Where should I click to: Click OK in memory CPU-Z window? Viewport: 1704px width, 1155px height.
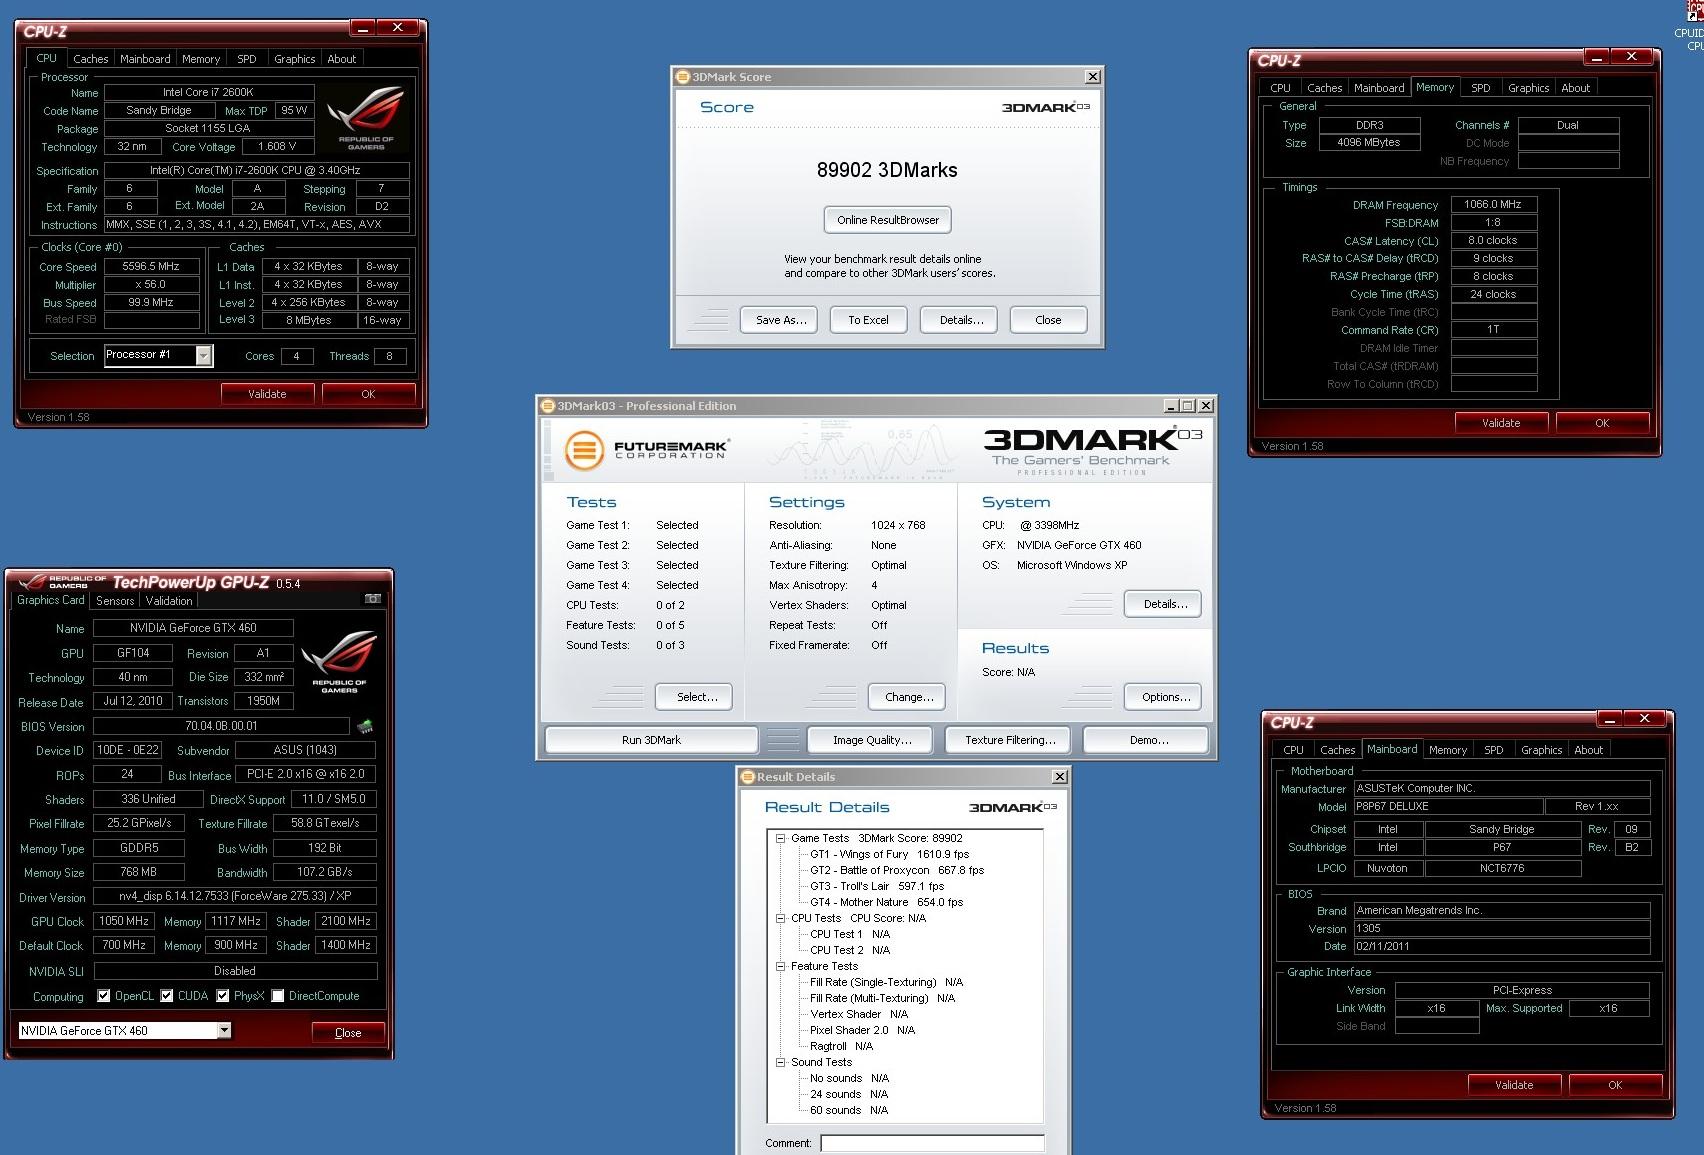pos(1602,423)
